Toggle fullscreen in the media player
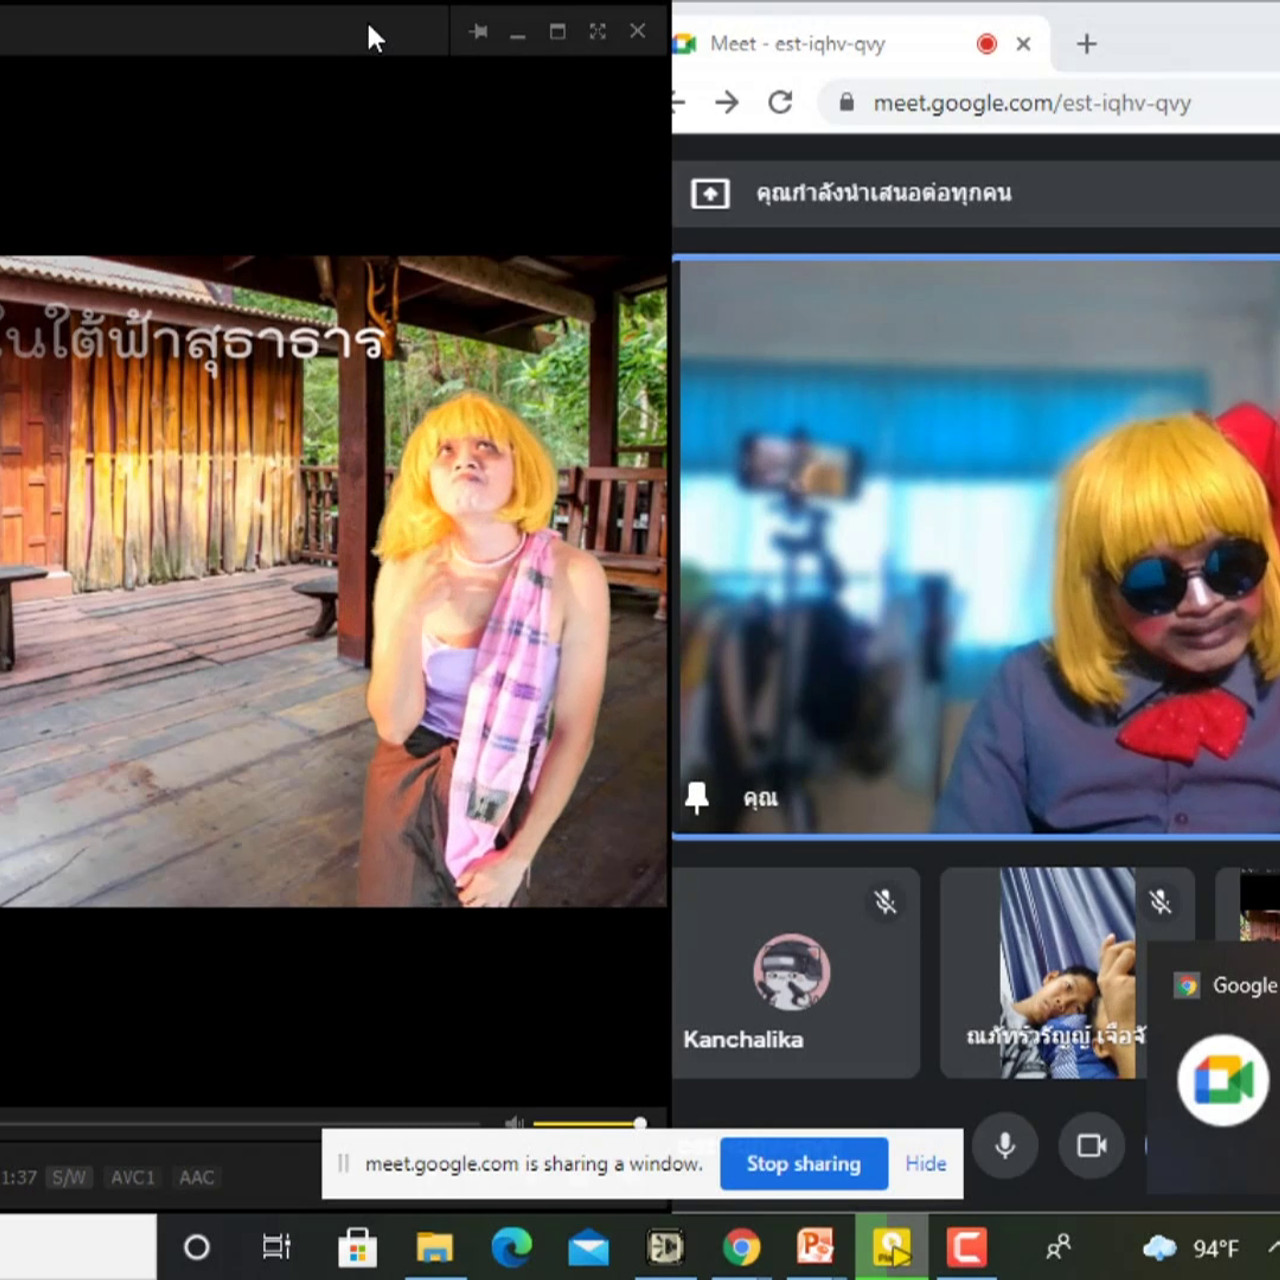The height and width of the screenshot is (1280, 1280). [x=597, y=32]
